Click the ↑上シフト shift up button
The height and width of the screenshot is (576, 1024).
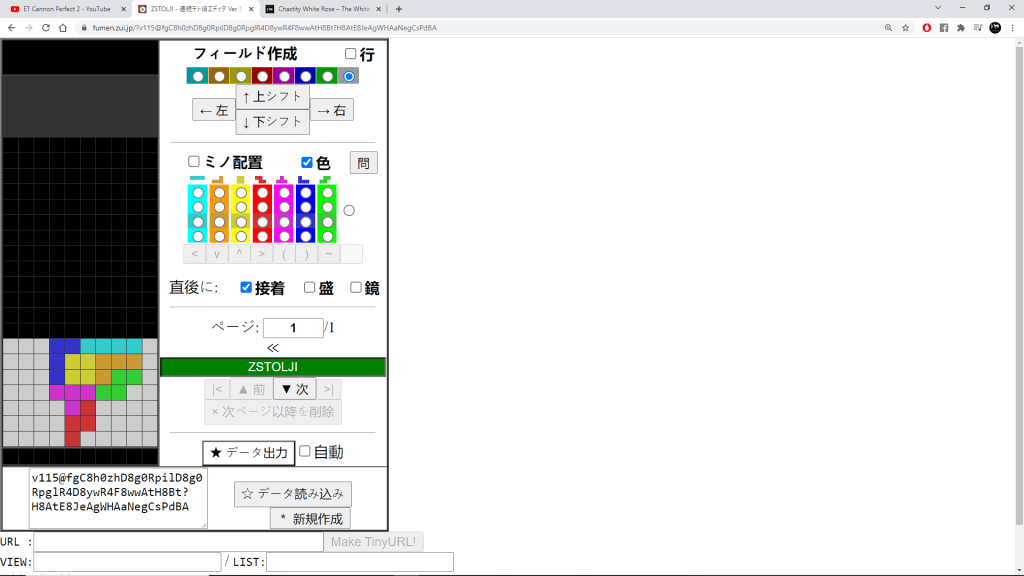pos(272,97)
